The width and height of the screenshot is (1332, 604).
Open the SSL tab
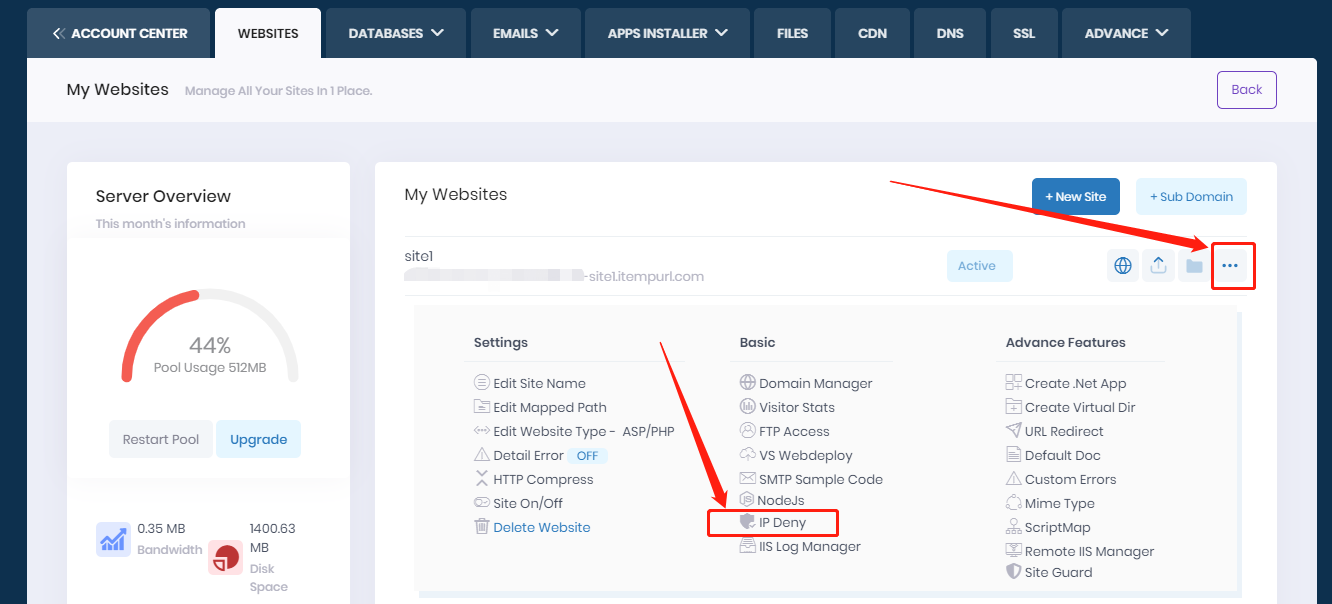(1023, 33)
